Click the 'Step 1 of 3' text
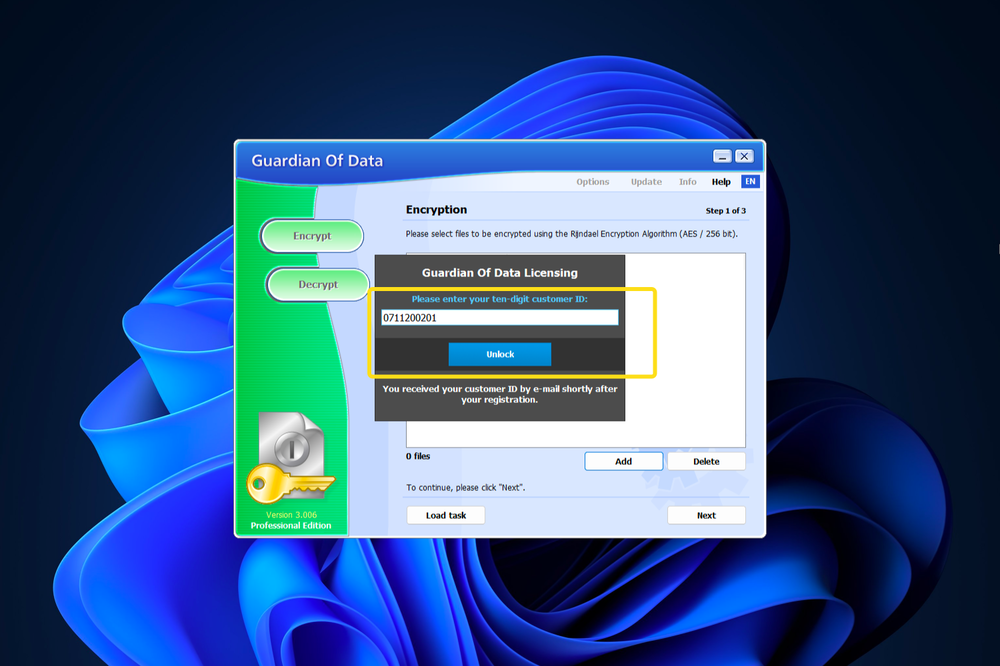Viewport: 1000px width, 666px height. pyautogui.click(x=726, y=211)
